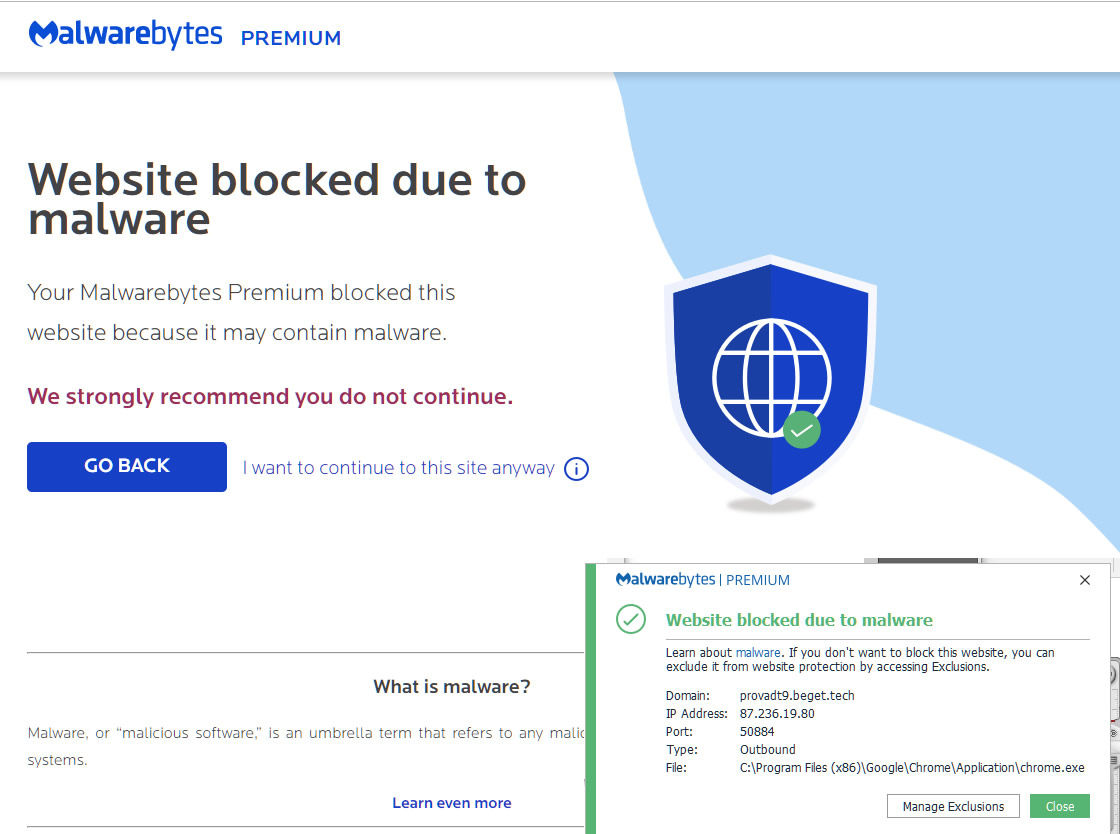Viewport: 1120px width, 834px height.
Task: Click the chrome.exe file path in popup
Action: tap(912, 767)
